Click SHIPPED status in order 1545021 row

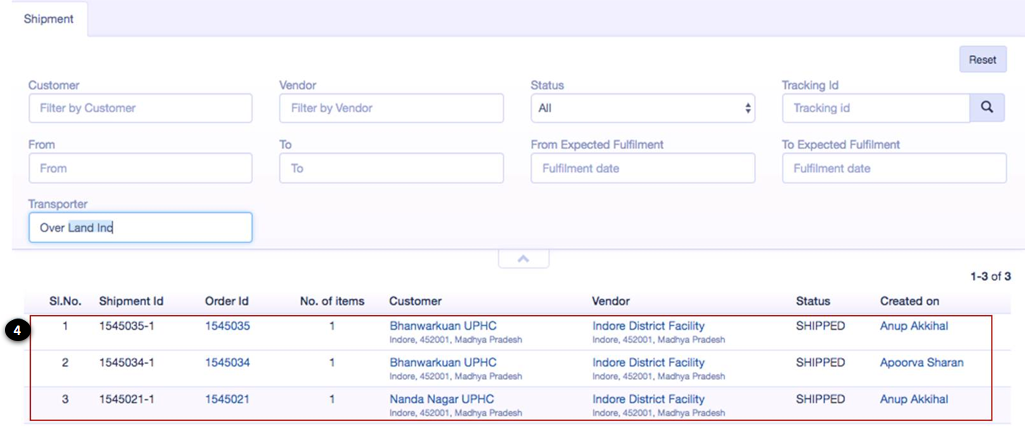point(820,399)
